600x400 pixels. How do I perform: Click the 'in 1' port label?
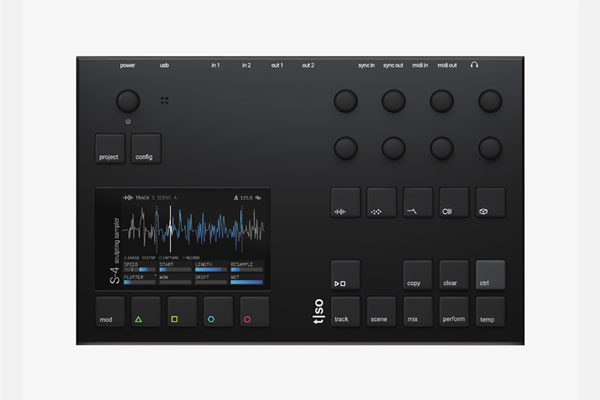coord(215,65)
